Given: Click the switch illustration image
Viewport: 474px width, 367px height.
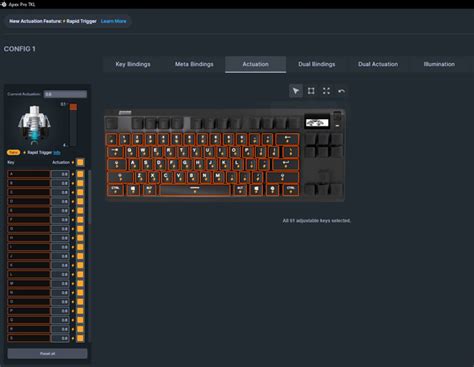Looking at the screenshot, I should point(34,124).
